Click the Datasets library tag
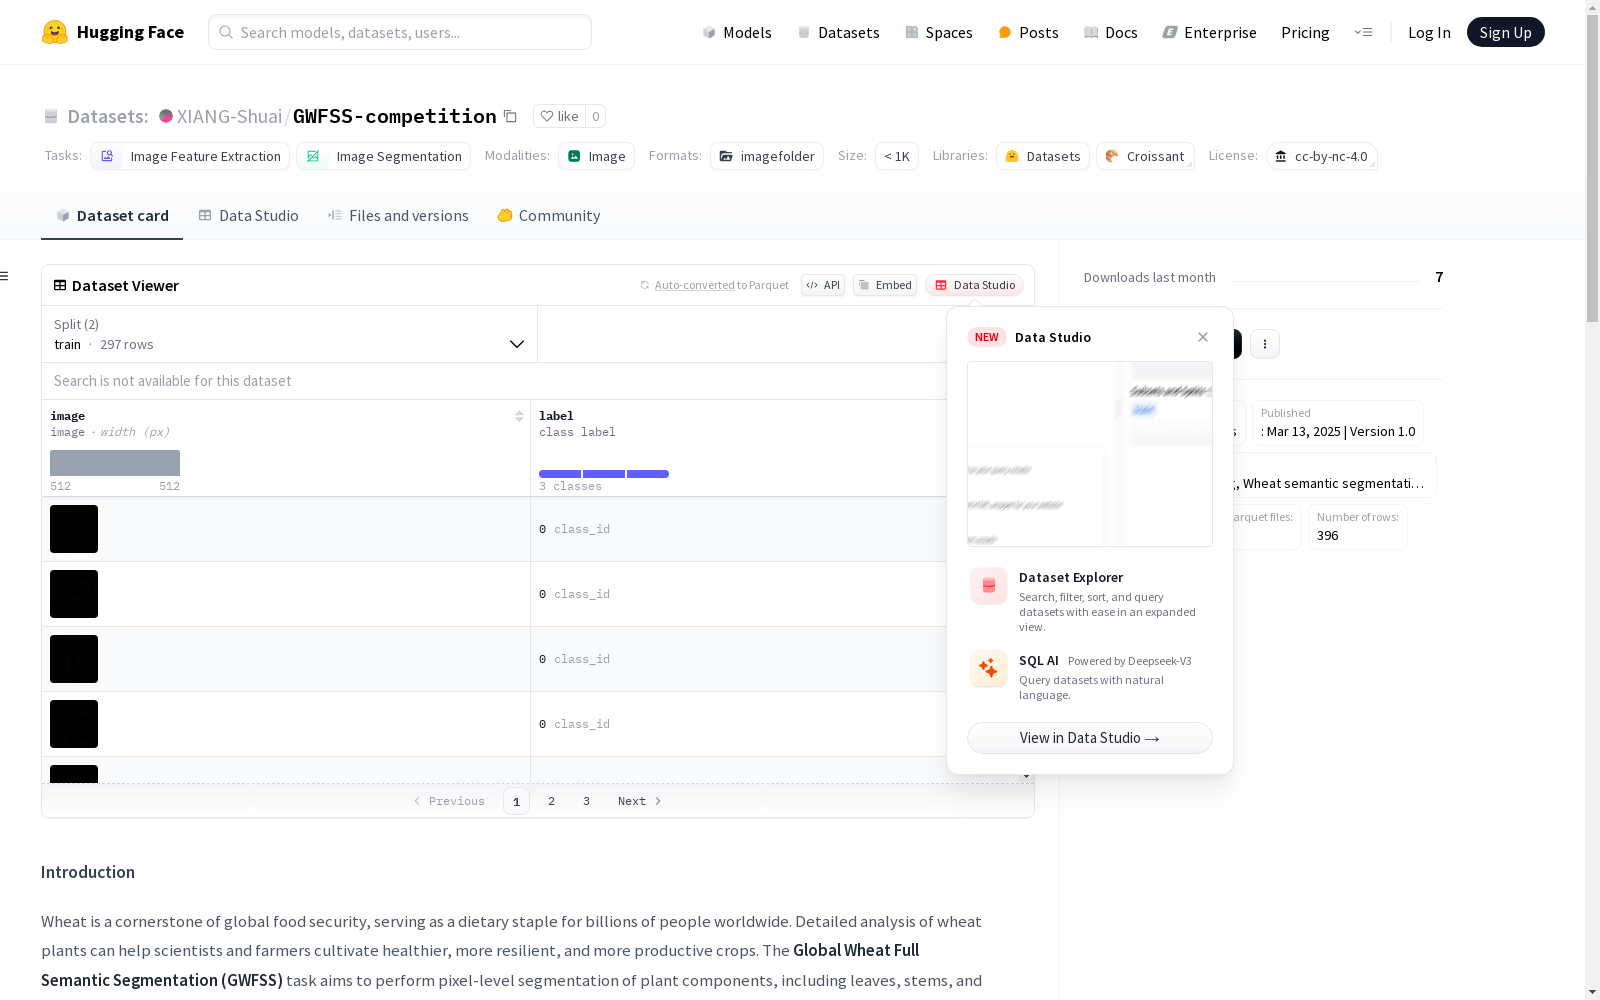This screenshot has height=1000, width=1600. 1043,156
